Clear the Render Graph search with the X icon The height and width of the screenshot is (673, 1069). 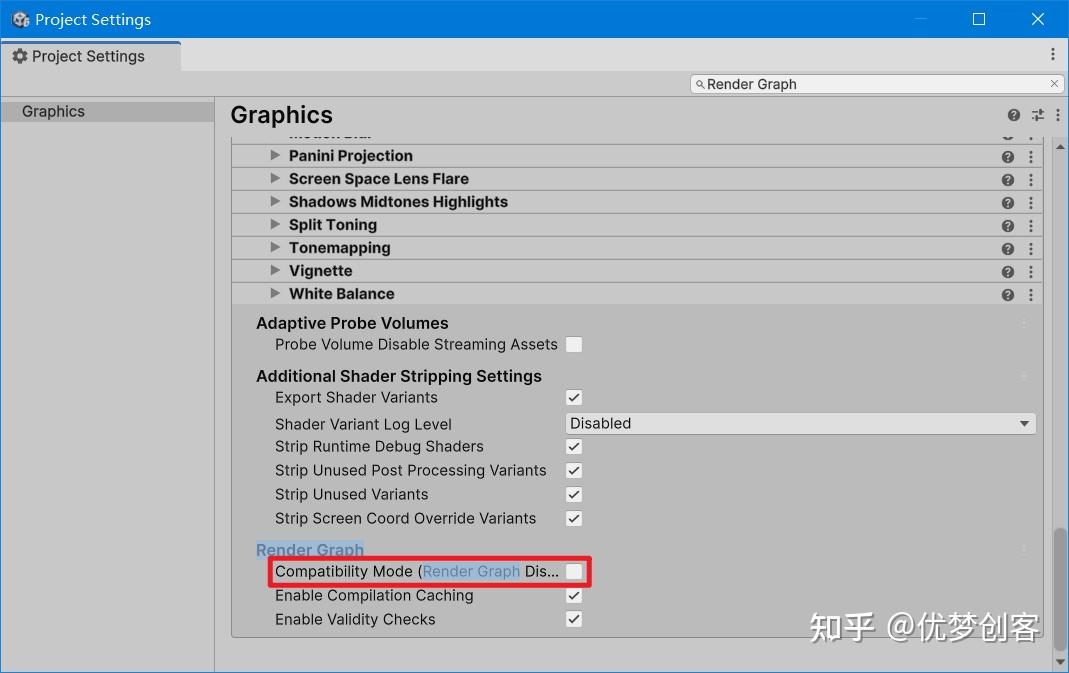1054,84
